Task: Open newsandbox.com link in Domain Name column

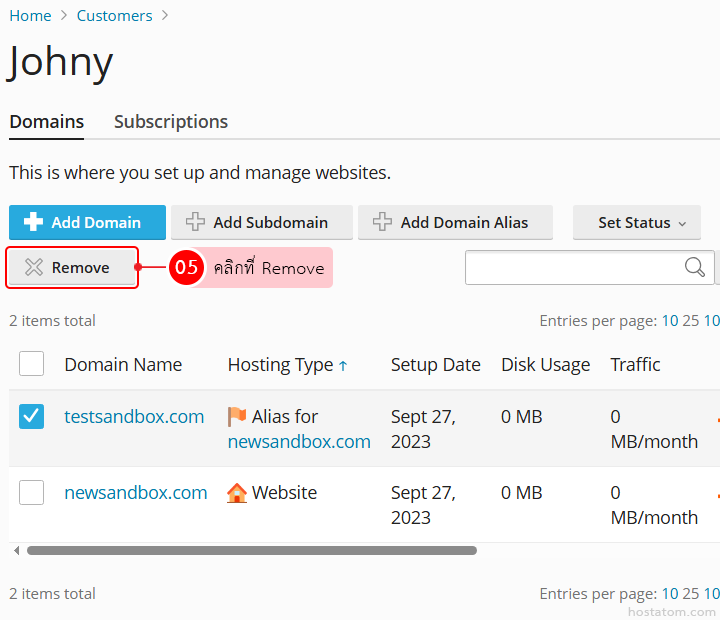Action: click(136, 493)
